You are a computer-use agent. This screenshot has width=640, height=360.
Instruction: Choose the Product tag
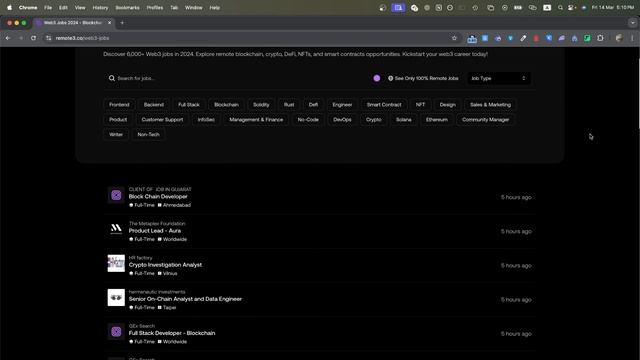118,120
